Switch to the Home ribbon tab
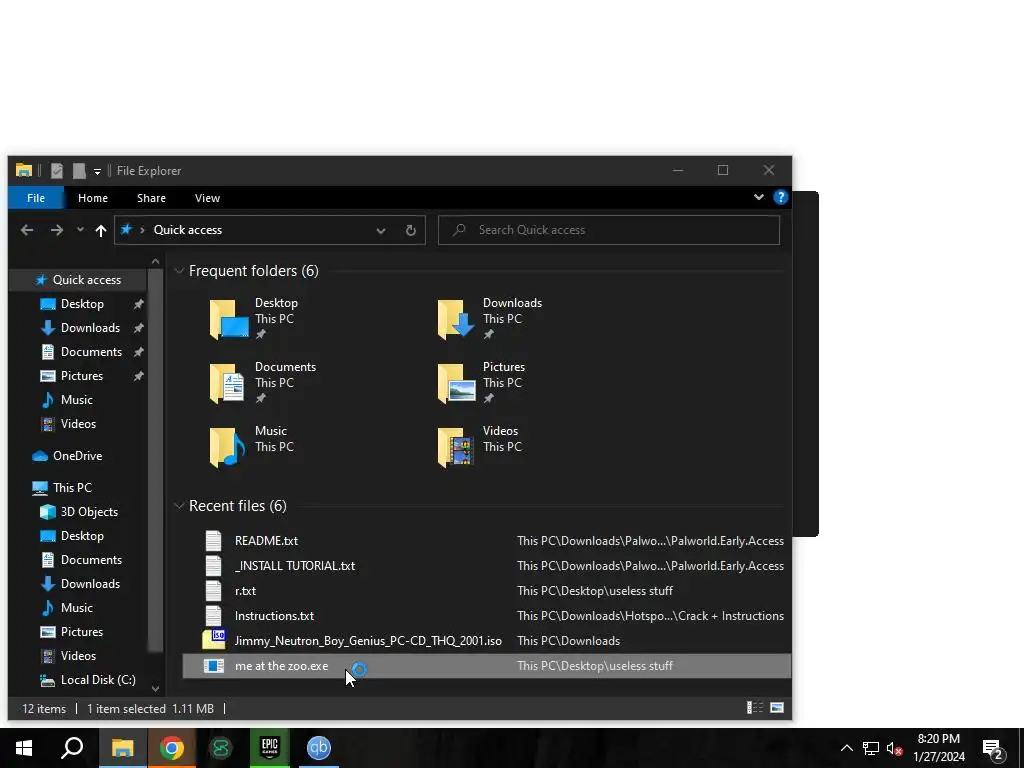This screenshot has width=1024, height=768. (x=93, y=198)
